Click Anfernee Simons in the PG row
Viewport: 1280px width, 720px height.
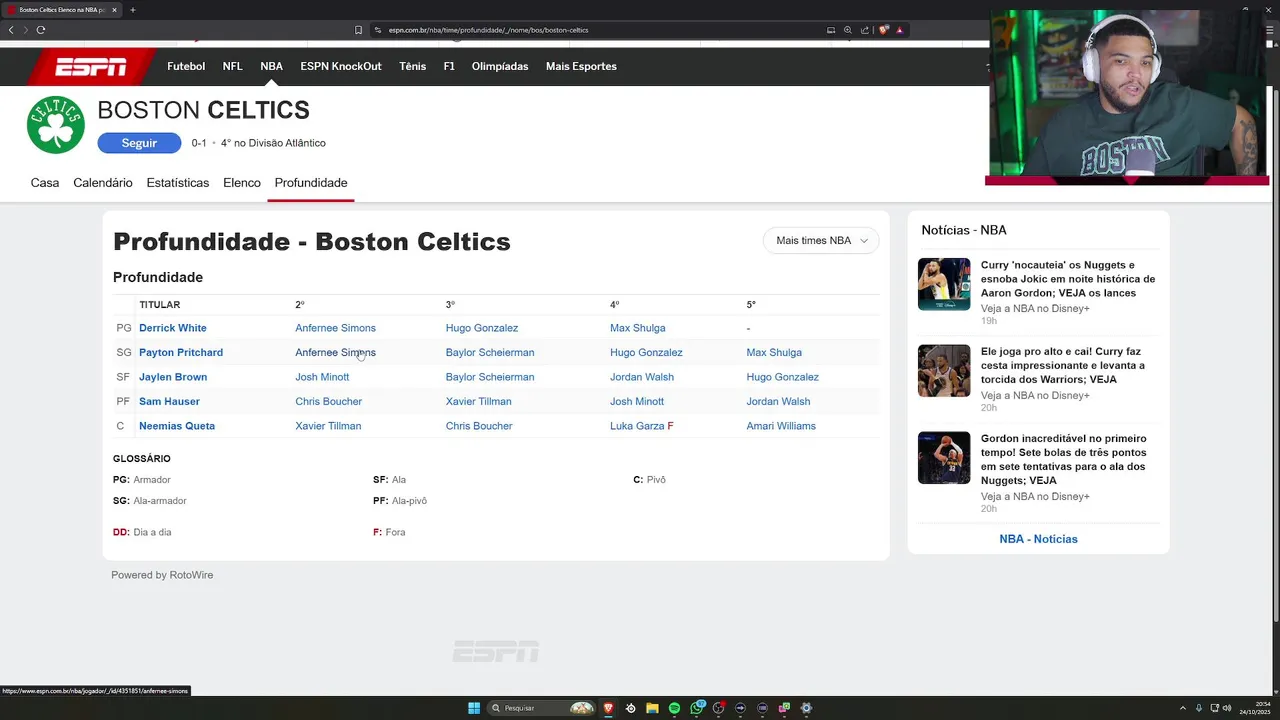point(335,328)
